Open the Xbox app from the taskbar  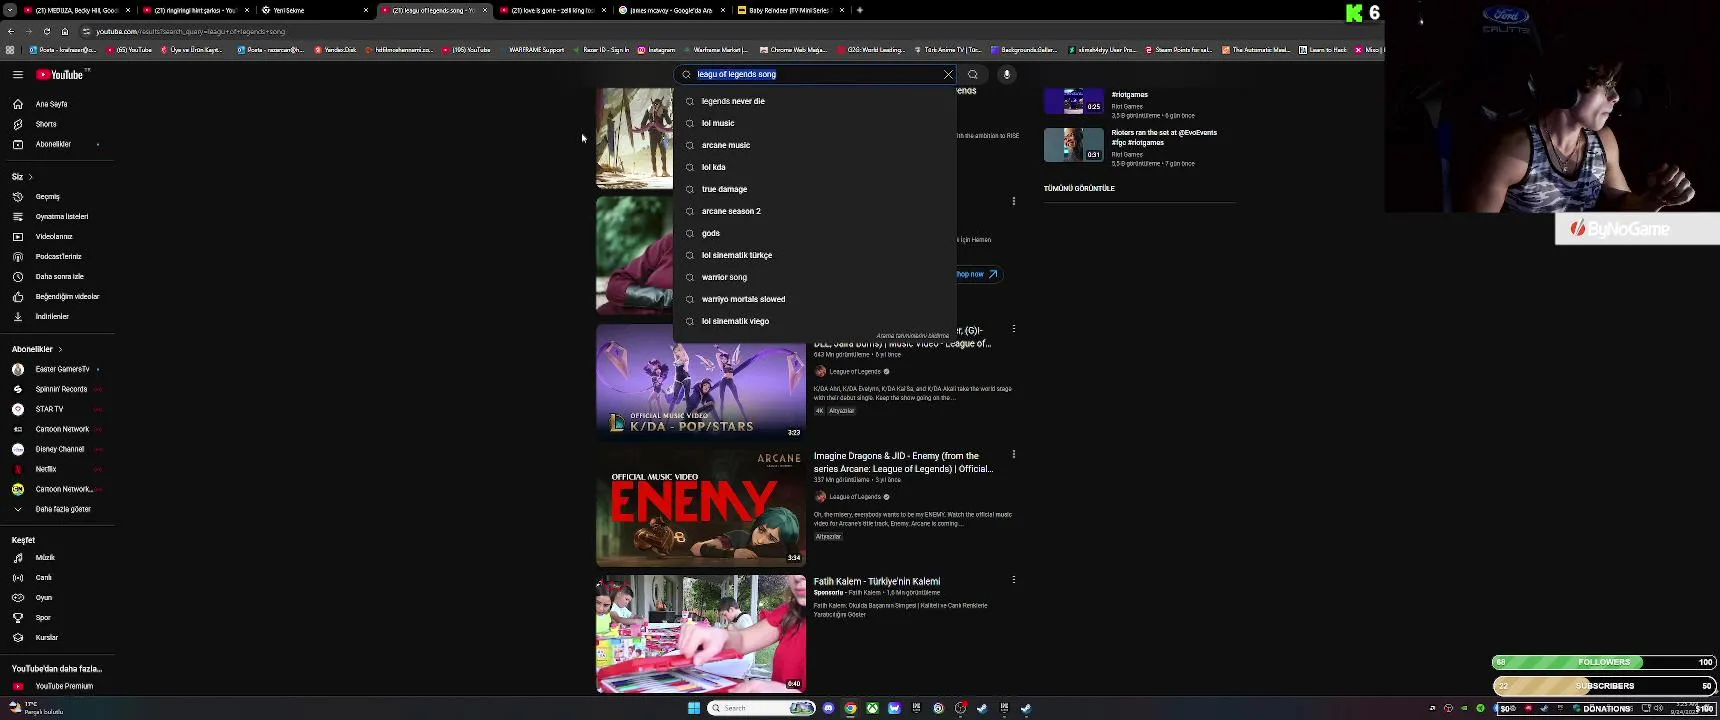872,708
